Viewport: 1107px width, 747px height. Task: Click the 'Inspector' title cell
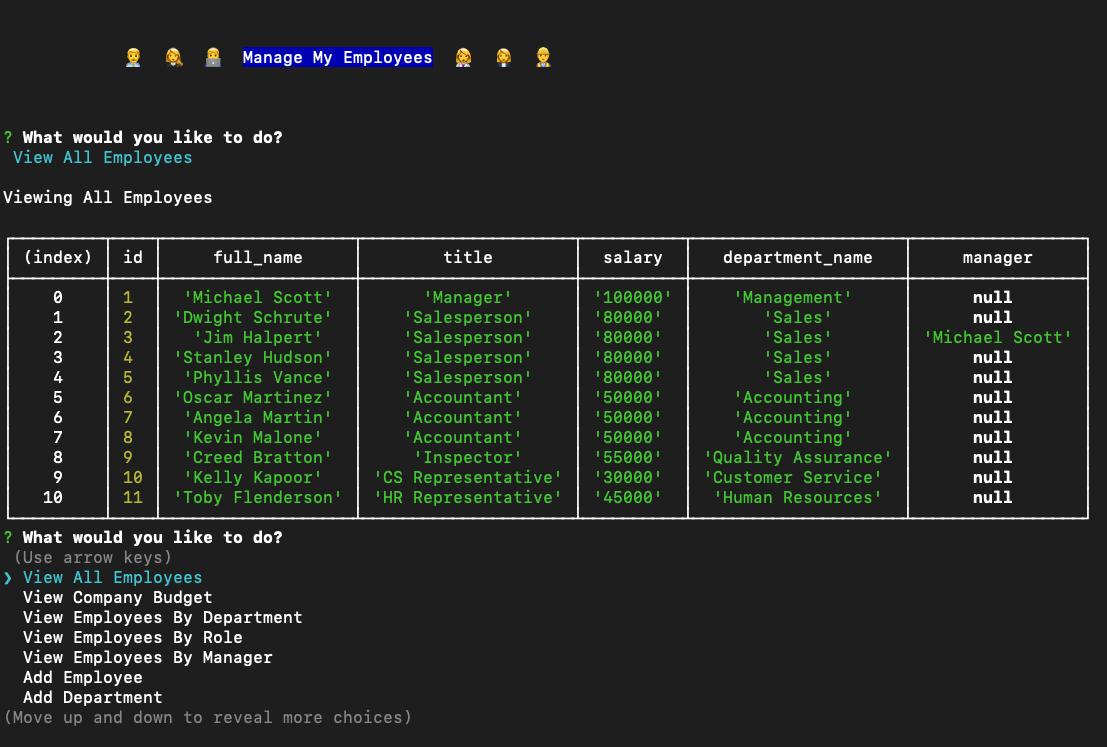(x=468, y=458)
